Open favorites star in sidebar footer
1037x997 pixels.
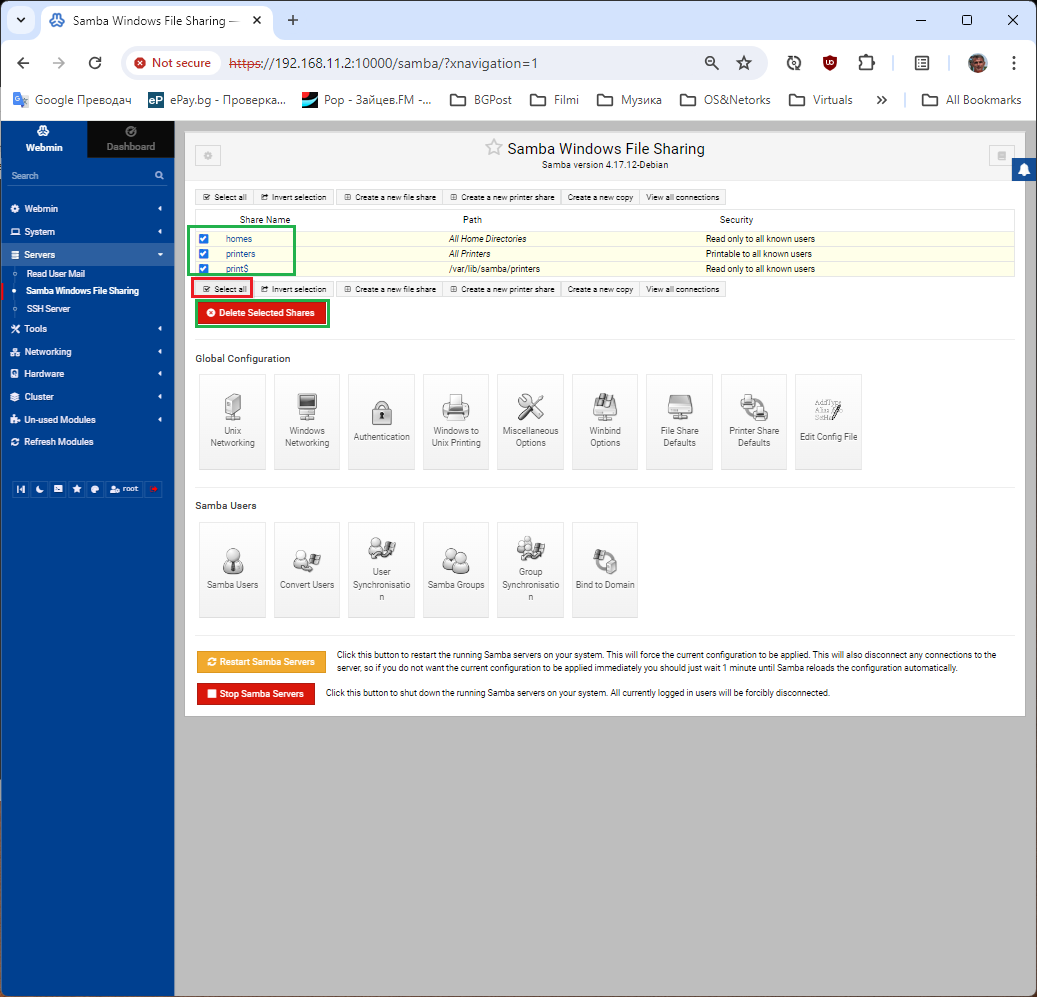click(x=77, y=489)
